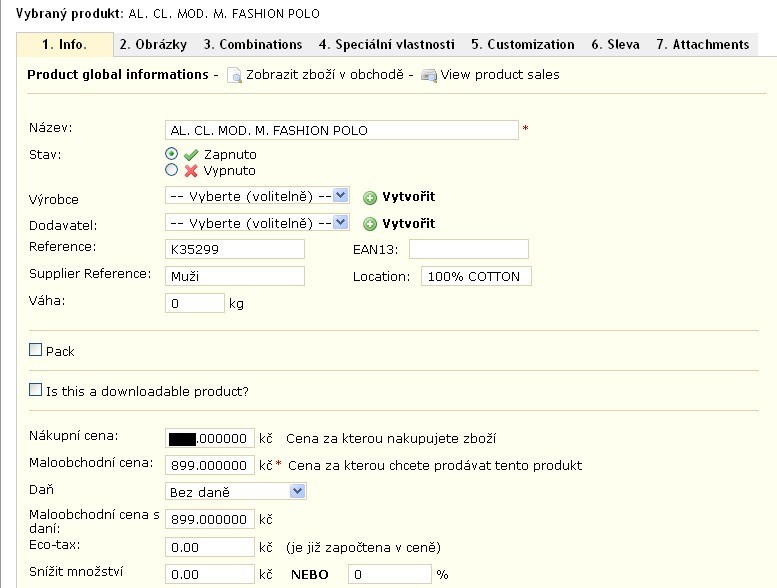Enable the Pack checkbox
This screenshot has height=588, width=777.
[x=36, y=350]
